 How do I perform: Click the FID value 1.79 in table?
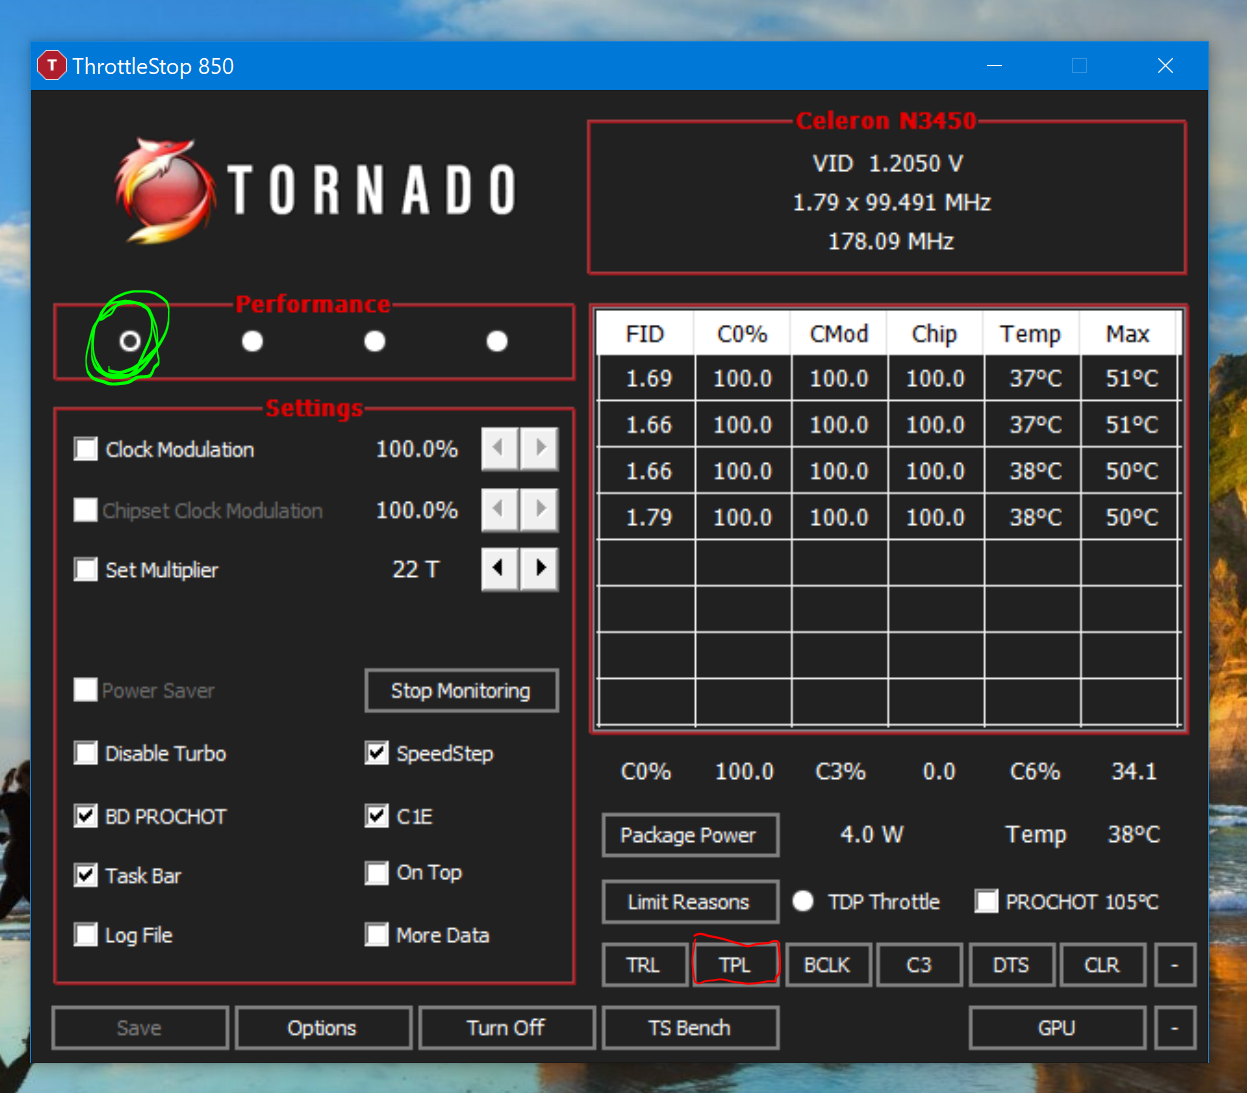(649, 518)
